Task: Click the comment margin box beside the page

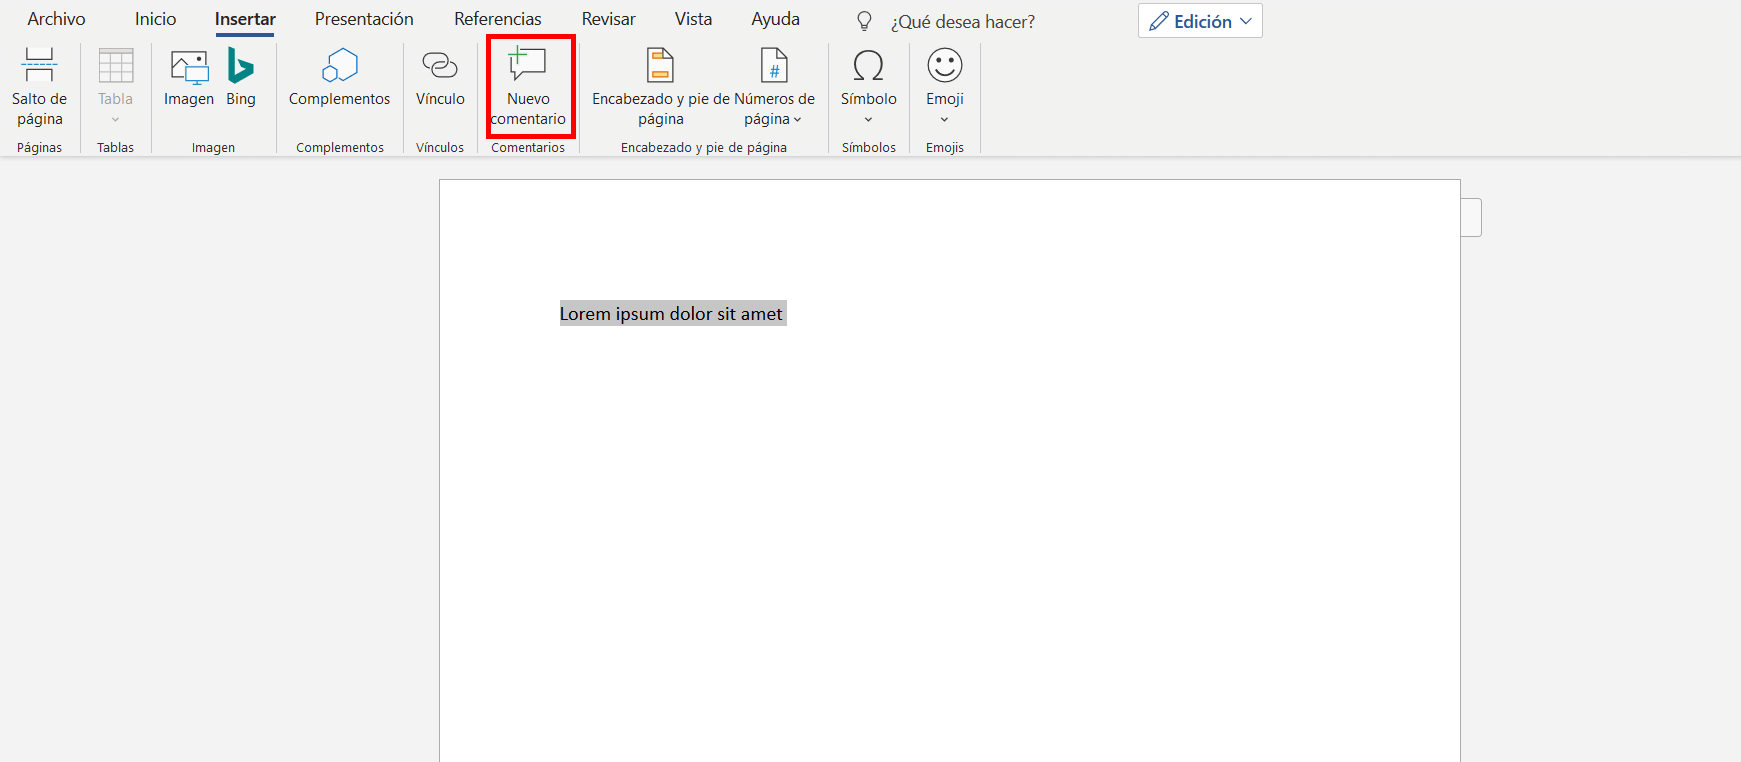Action: tap(1471, 218)
